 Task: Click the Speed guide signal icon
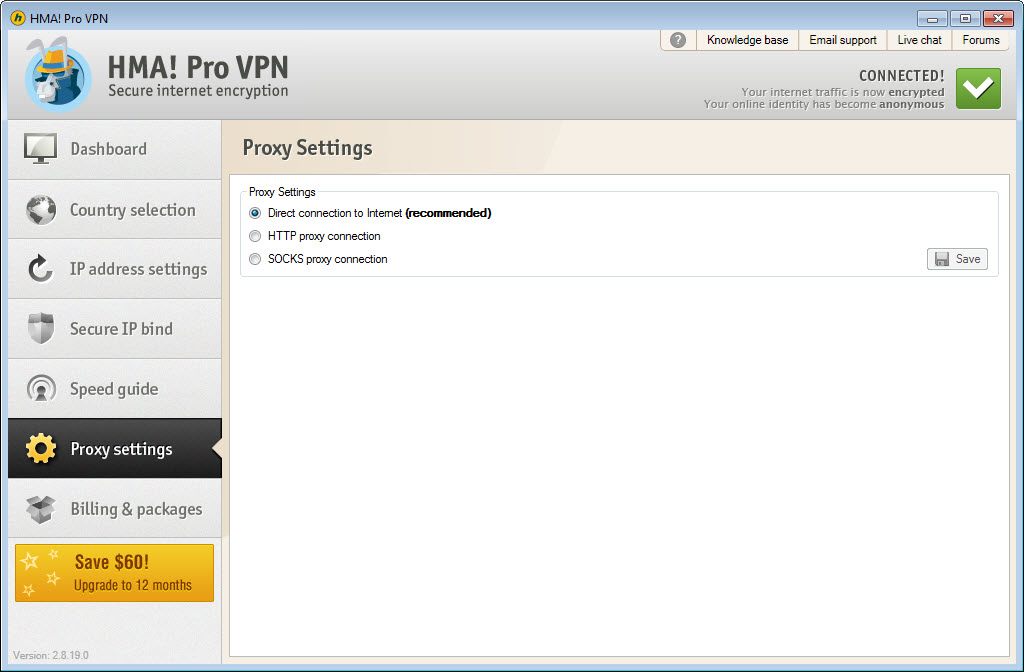pos(41,389)
